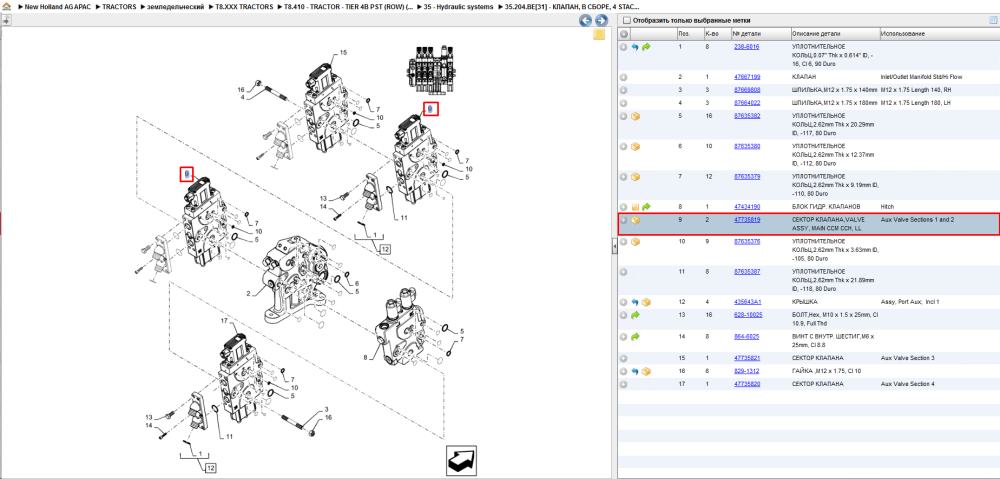Open part number link 435643A1
The image size is (1000, 479).
(x=747, y=302)
